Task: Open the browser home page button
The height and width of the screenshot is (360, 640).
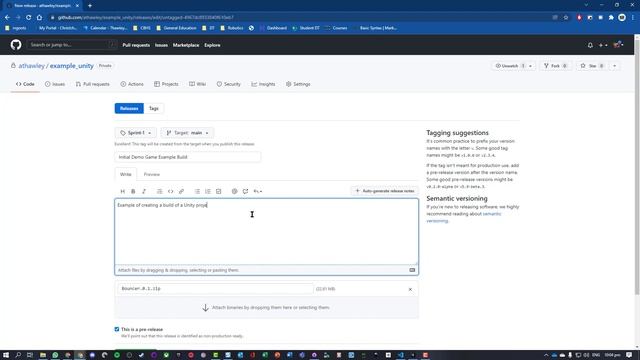Action: pos(39,18)
